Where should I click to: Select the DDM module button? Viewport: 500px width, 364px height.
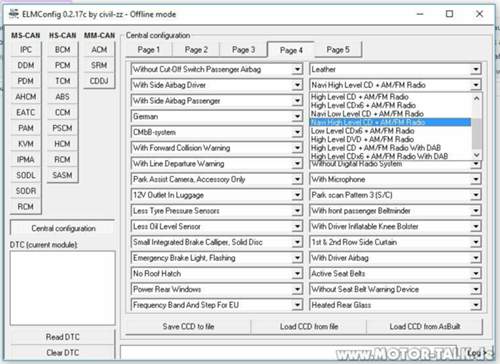[x=26, y=65]
